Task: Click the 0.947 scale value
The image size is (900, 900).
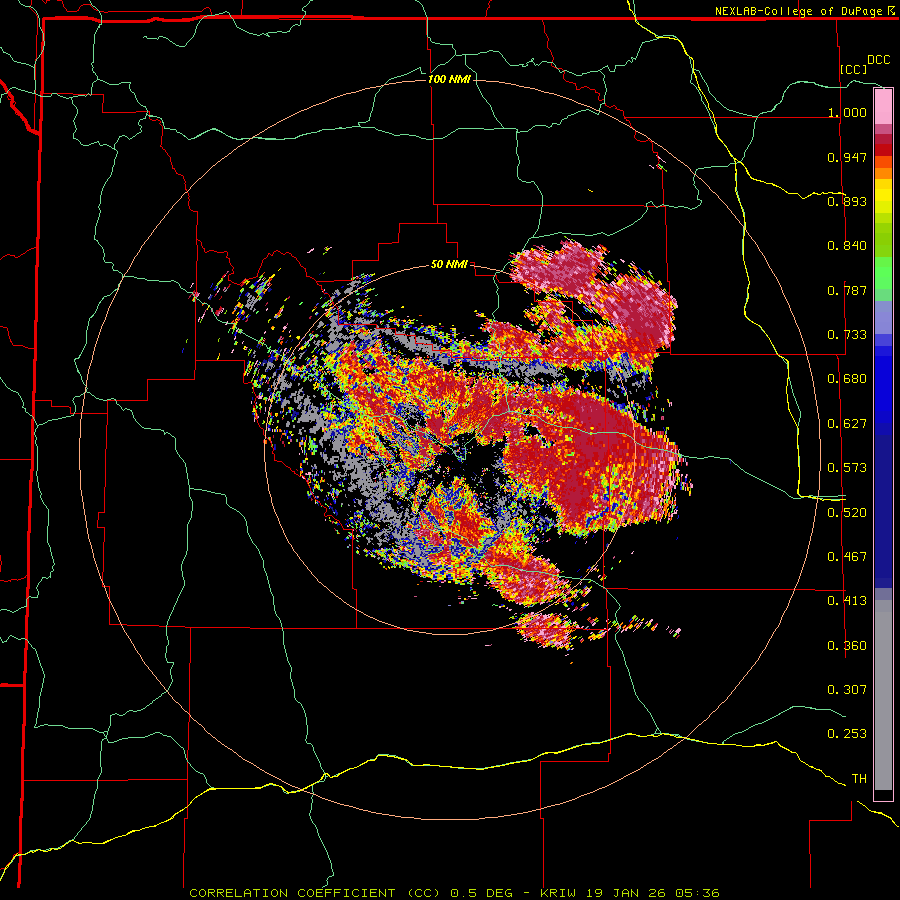Action: 847,157
